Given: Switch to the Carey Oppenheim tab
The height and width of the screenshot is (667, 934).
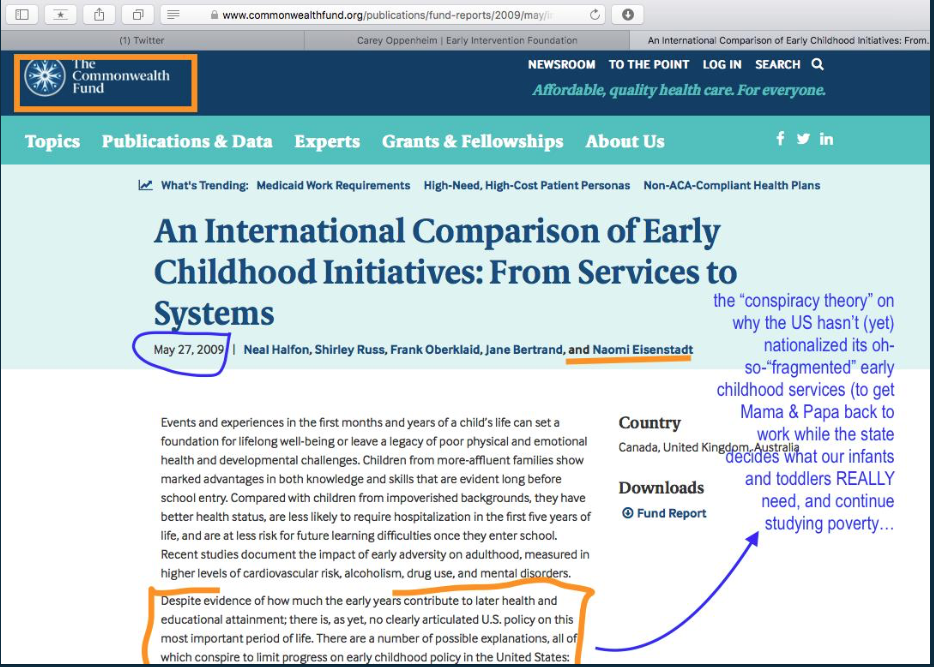Looking at the screenshot, I should coord(467,41).
